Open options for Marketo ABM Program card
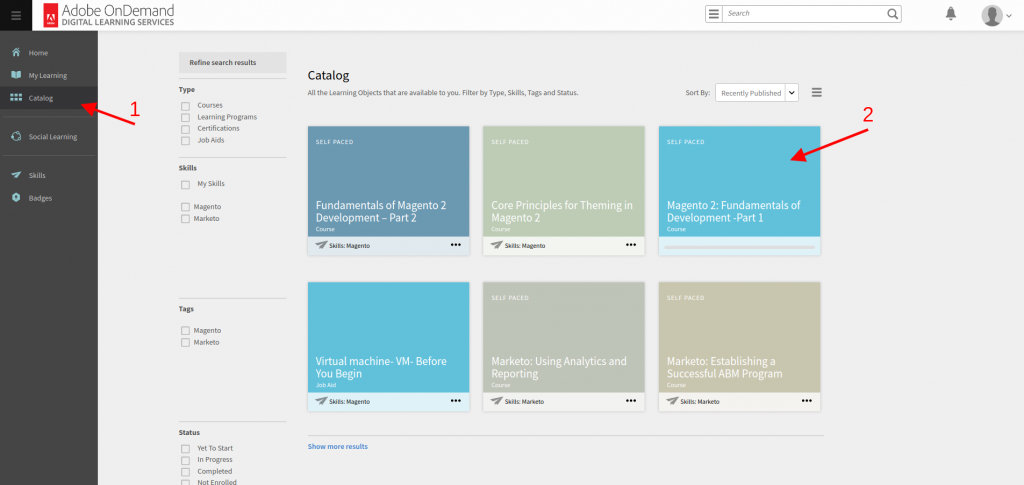Viewport: 1024px width, 485px height. [807, 401]
